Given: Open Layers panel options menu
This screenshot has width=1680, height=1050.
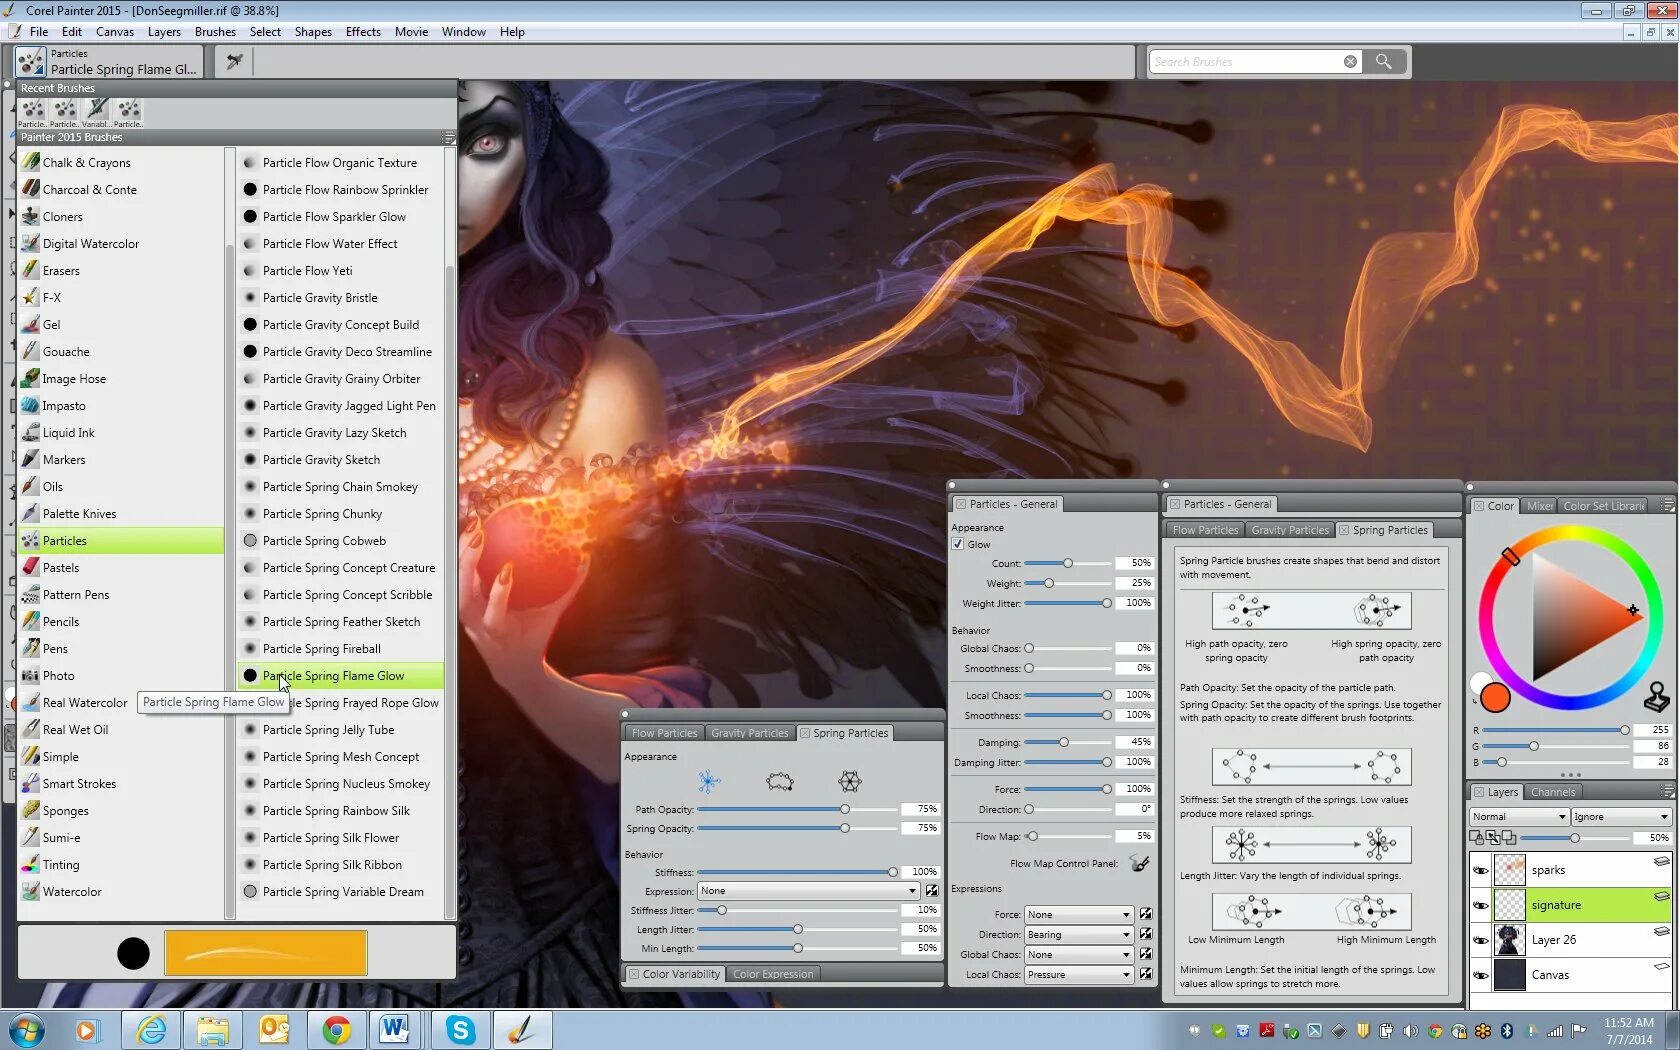Looking at the screenshot, I should pyautogui.click(x=1667, y=791).
